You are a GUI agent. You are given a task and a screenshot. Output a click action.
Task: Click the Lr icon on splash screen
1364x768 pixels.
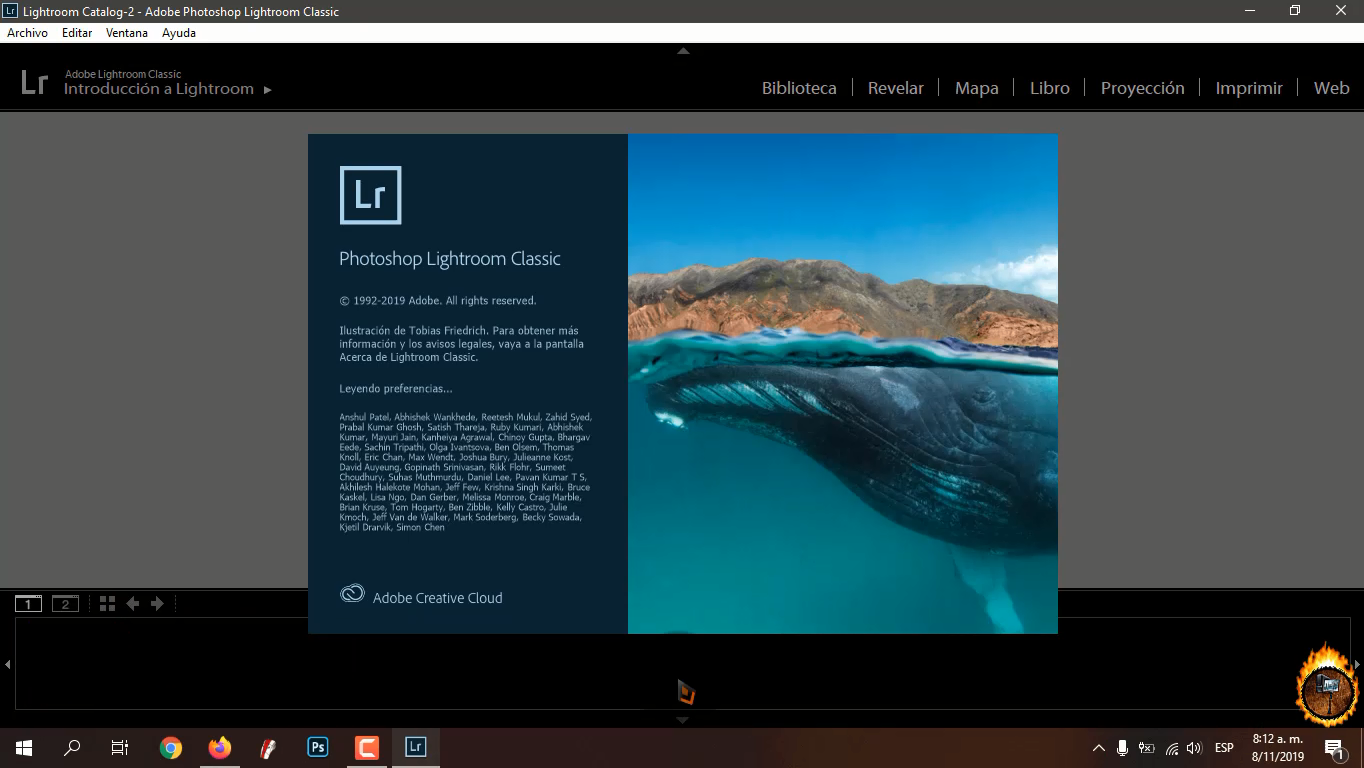point(370,195)
